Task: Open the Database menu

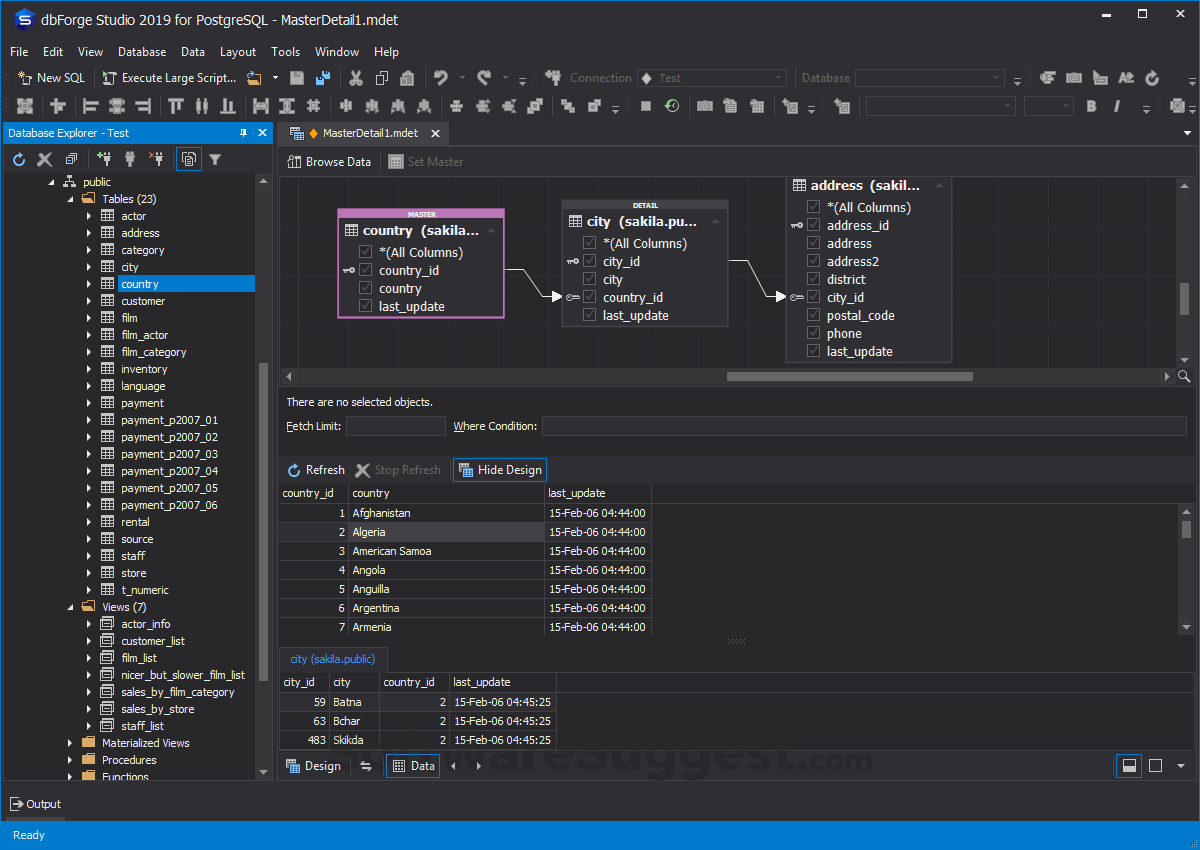Action: [141, 51]
